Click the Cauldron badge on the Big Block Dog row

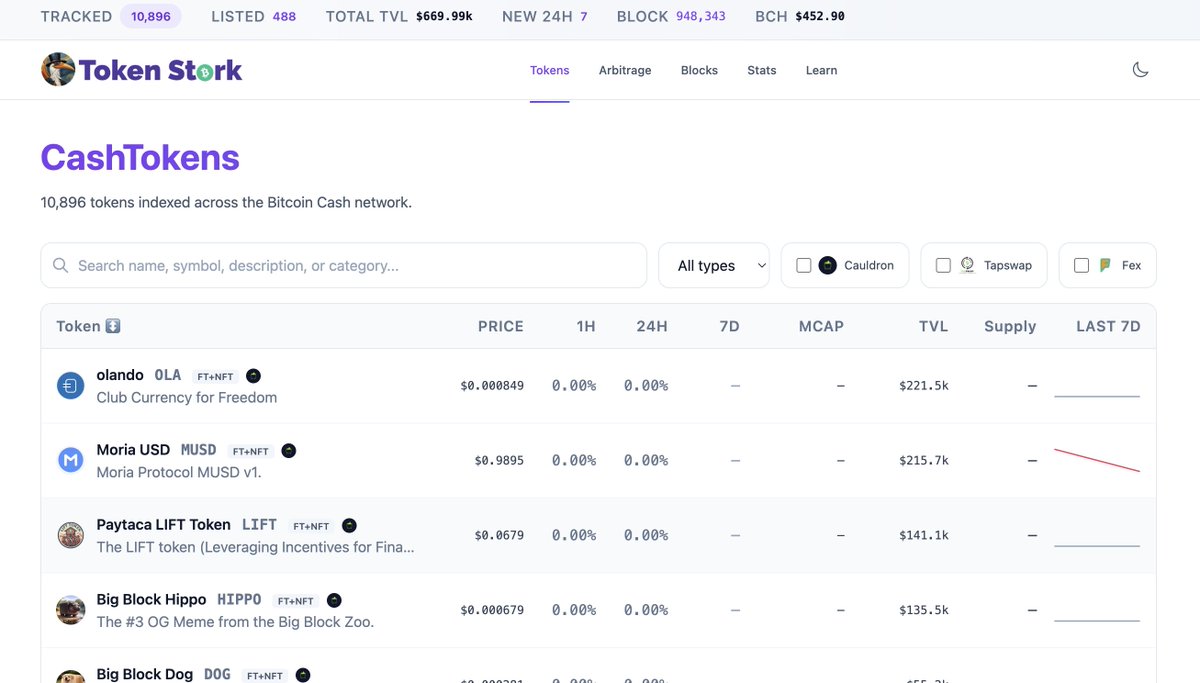coord(303,675)
